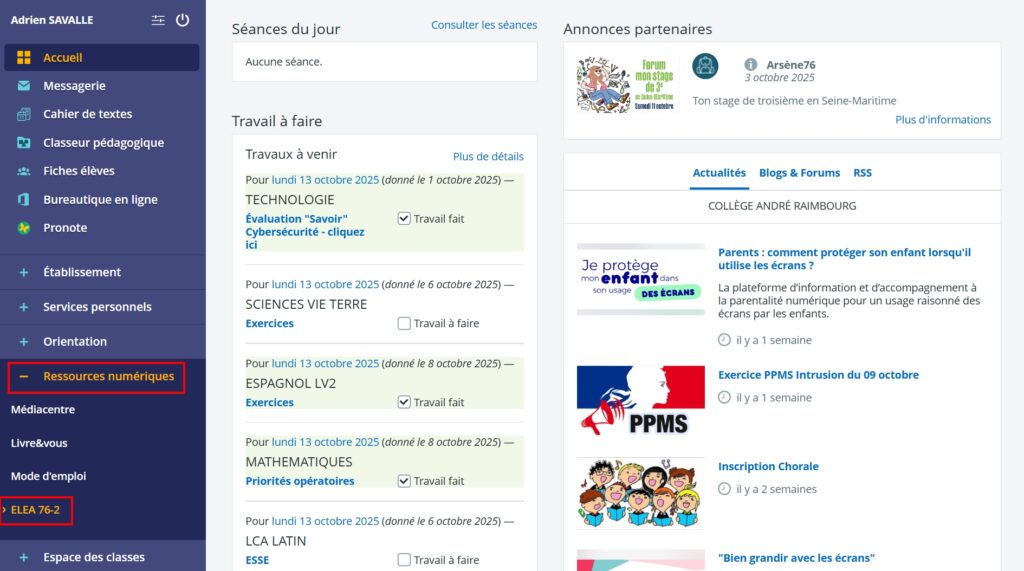
Task: Check Travail à faire for Sciences Vie Terre
Action: pos(404,323)
